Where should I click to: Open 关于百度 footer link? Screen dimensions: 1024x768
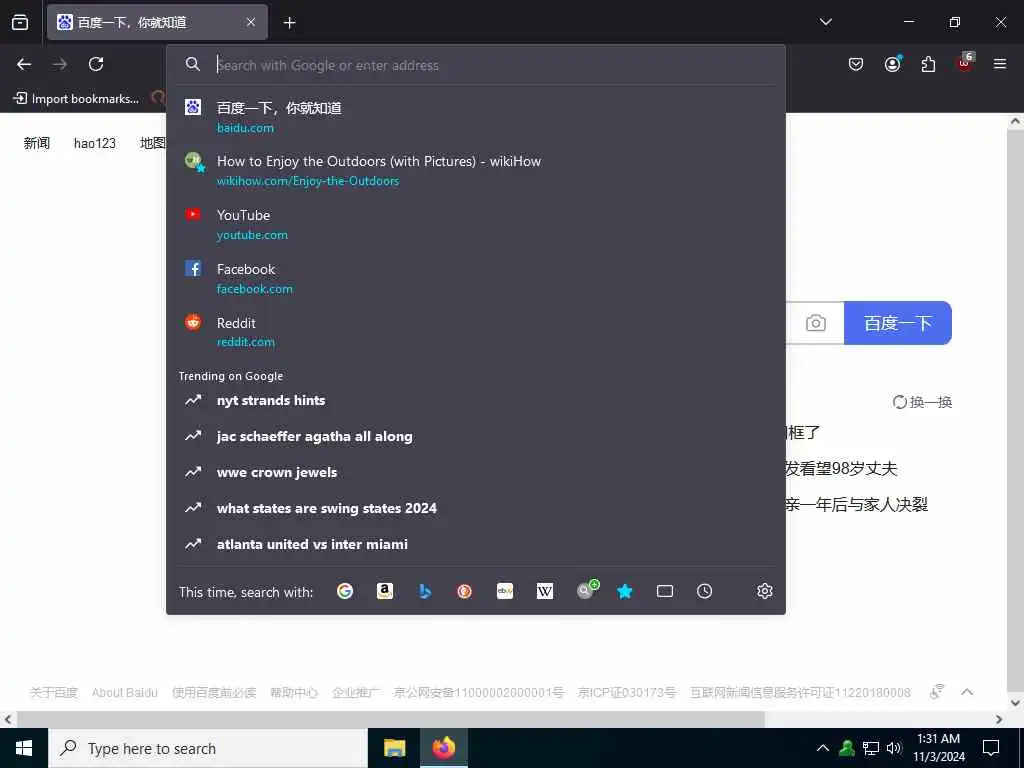click(54, 692)
